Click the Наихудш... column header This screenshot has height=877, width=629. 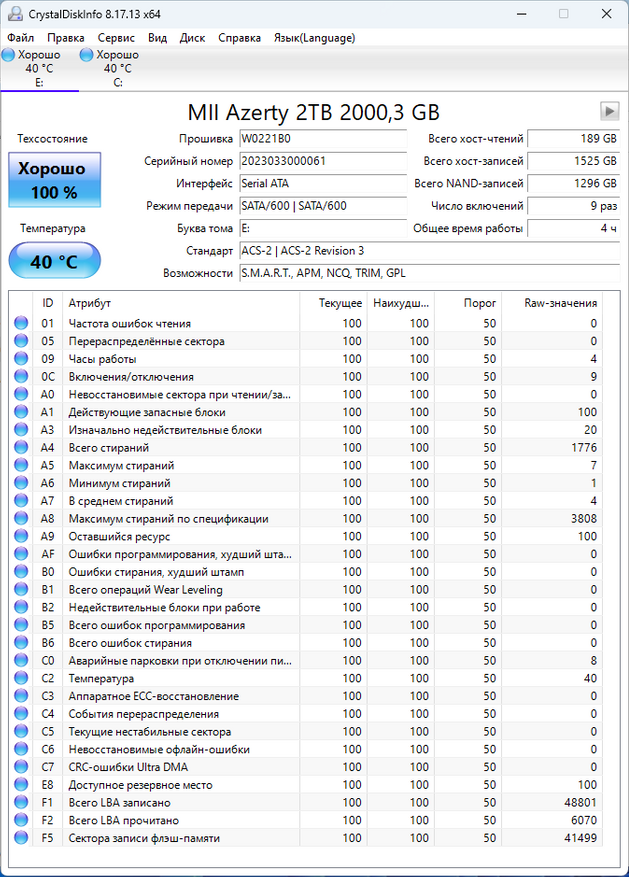coord(401,303)
